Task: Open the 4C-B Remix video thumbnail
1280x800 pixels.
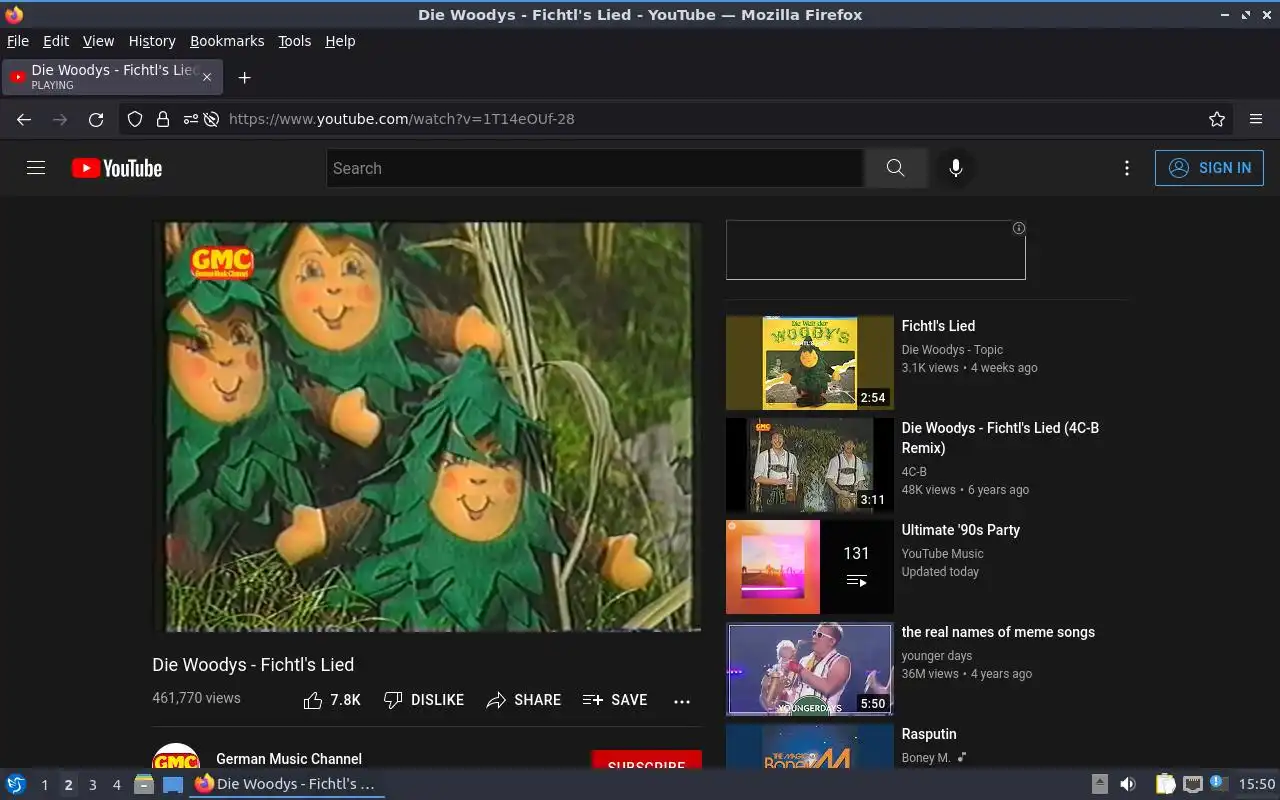Action: point(810,465)
